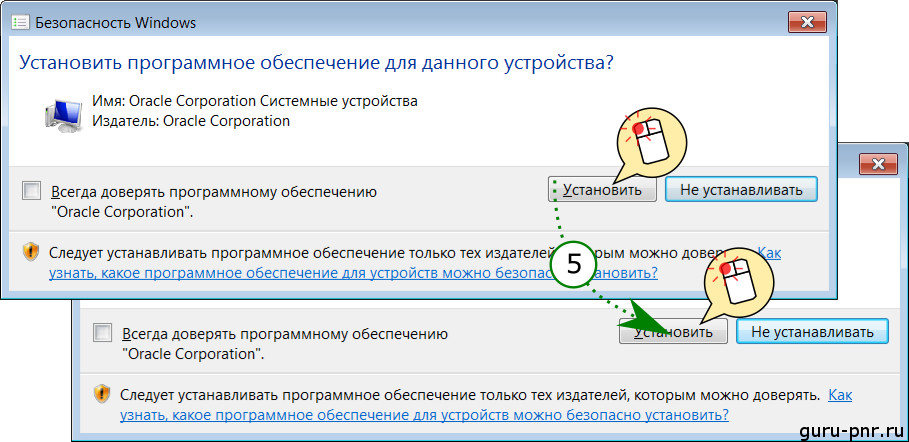
Task: Click the shield icon in the rear dialog
Action: click(101, 394)
